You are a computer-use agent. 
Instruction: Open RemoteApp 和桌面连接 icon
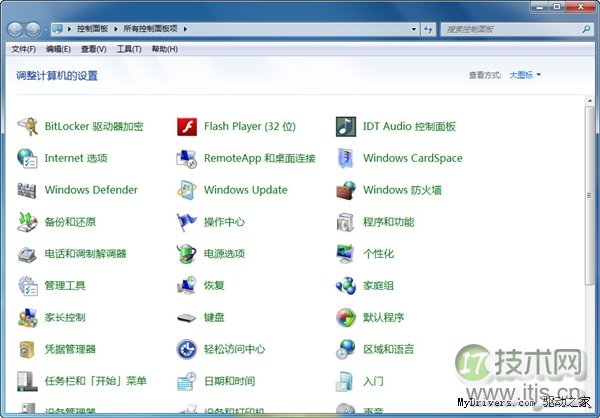pos(187,158)
